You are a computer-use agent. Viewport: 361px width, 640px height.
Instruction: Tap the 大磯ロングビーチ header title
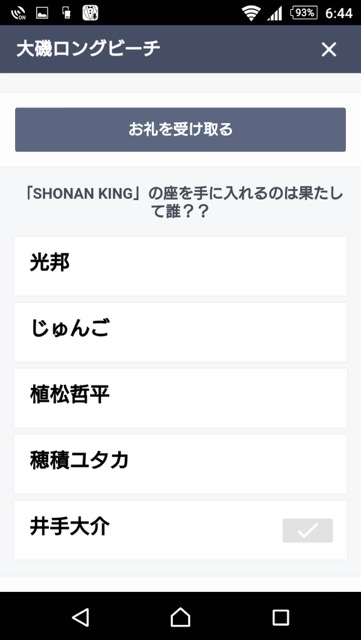click(x=88, y=49)
